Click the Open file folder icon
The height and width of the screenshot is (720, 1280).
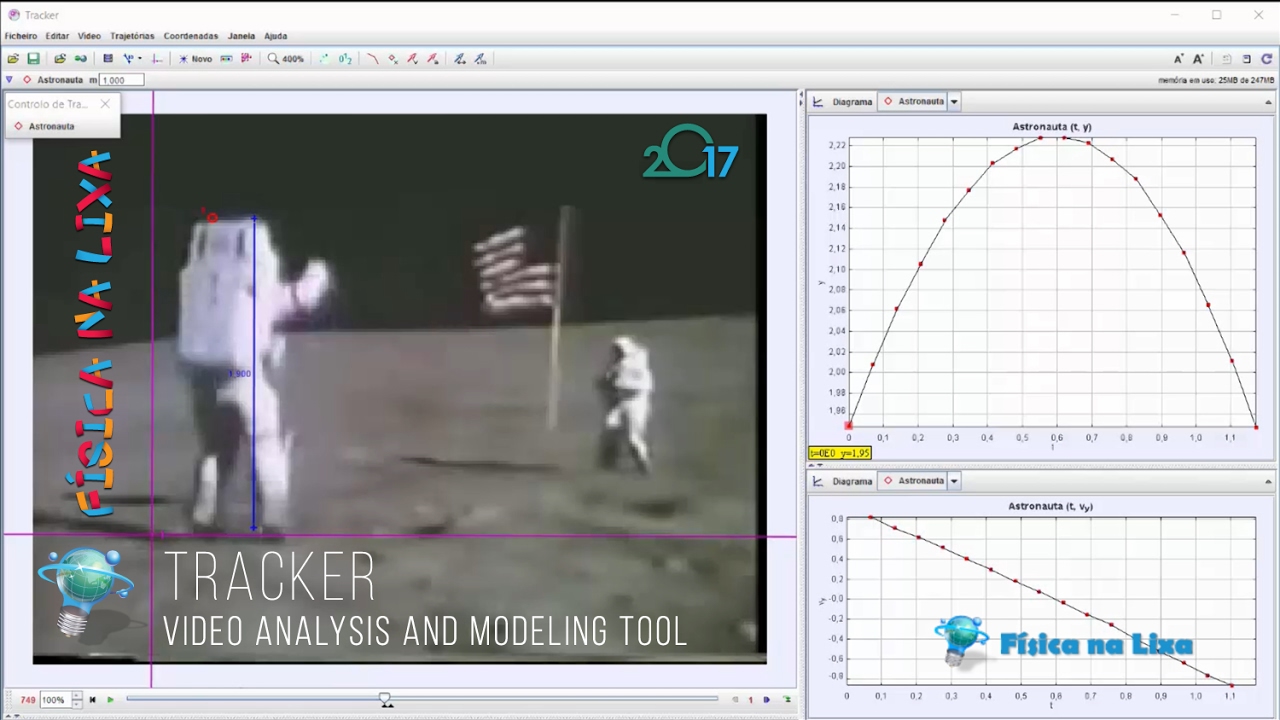13,59
